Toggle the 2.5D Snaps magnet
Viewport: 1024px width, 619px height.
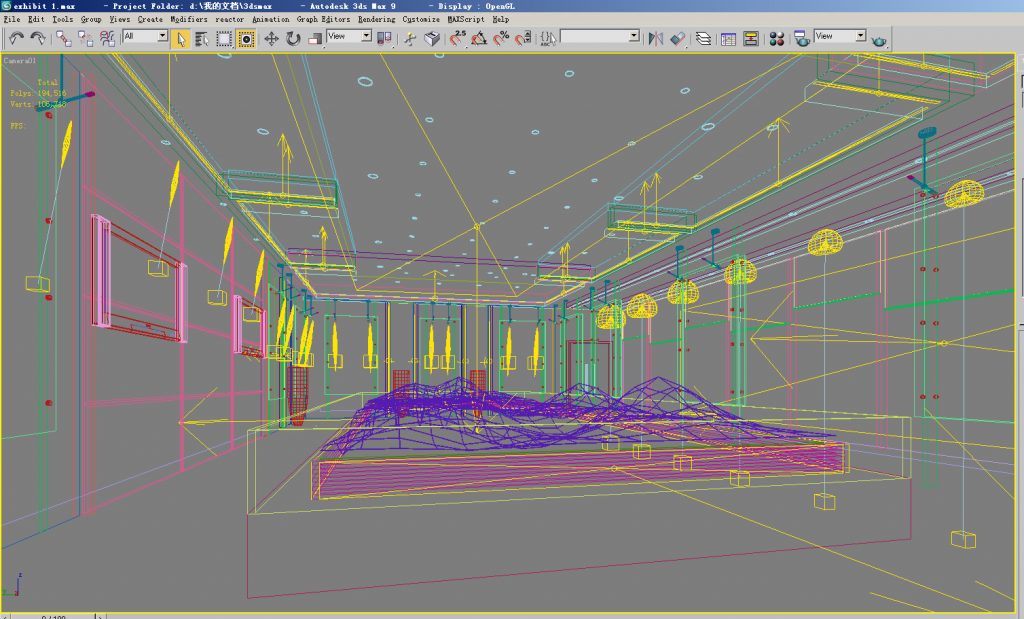(457, 38)
